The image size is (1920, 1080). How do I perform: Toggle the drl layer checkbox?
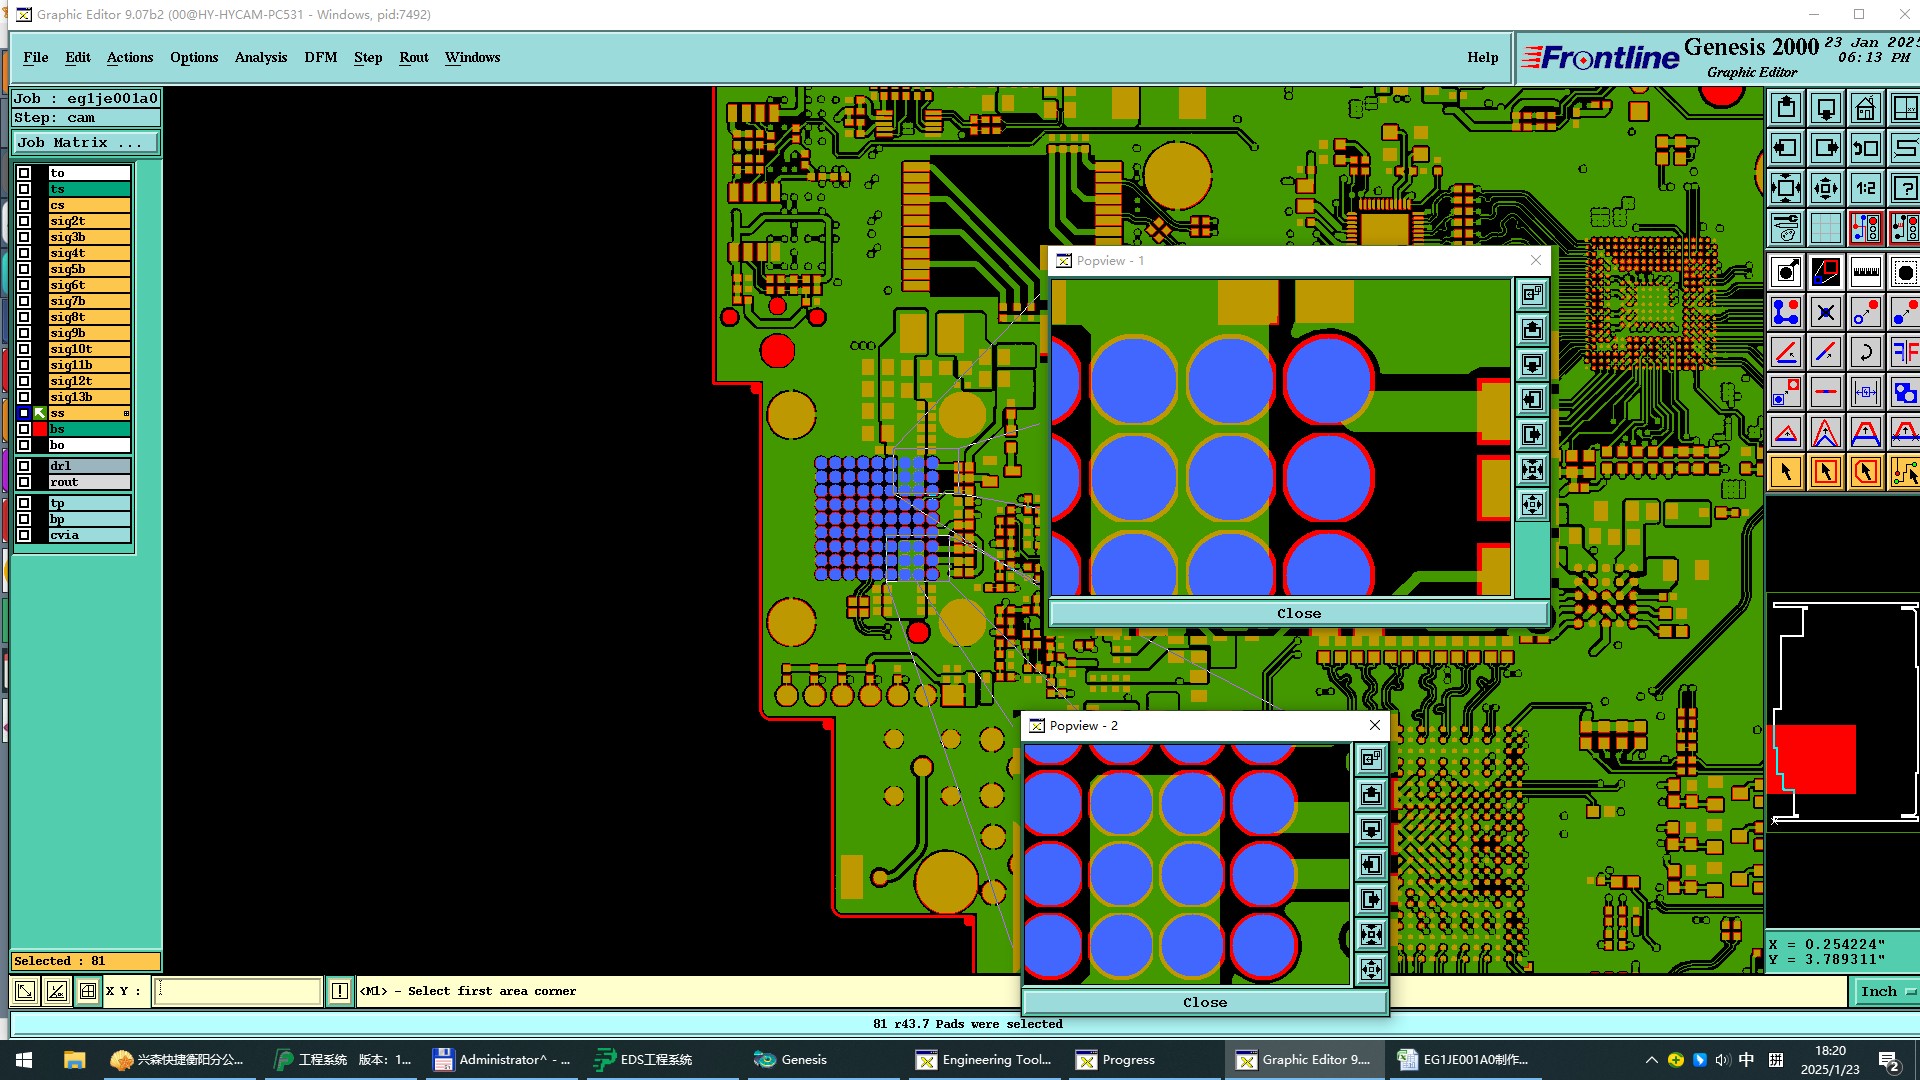[24, 466]
